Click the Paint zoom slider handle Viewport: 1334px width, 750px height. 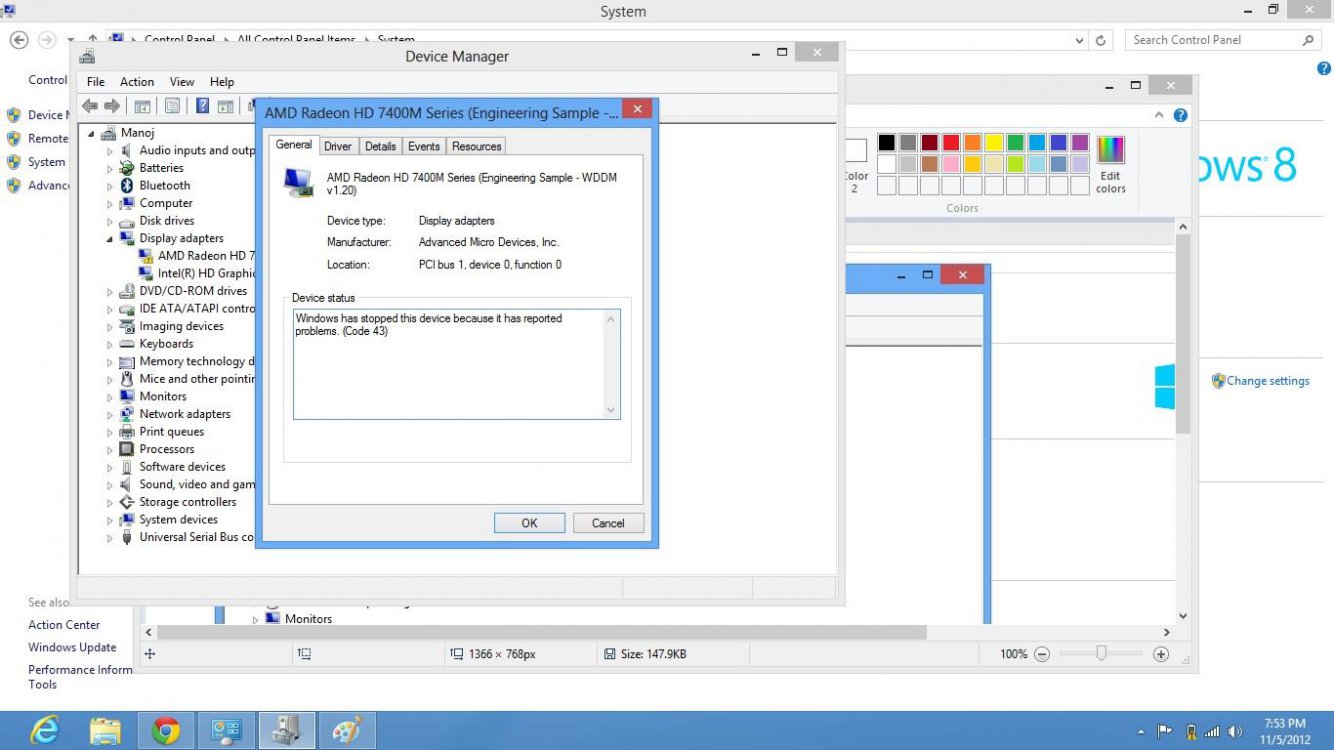pyautogui.click(x=1101, y=653)
